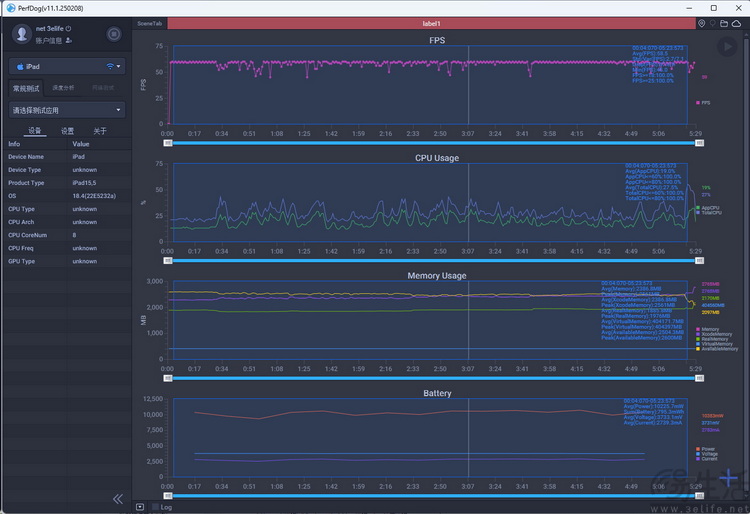
Task: Open the iPad device dropdown
Action: (67, 66)
